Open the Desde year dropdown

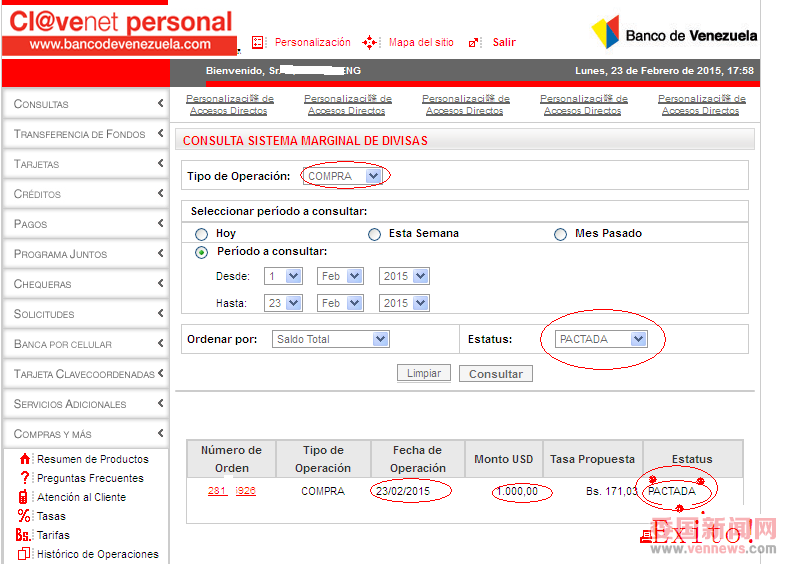tap(404, 276)
